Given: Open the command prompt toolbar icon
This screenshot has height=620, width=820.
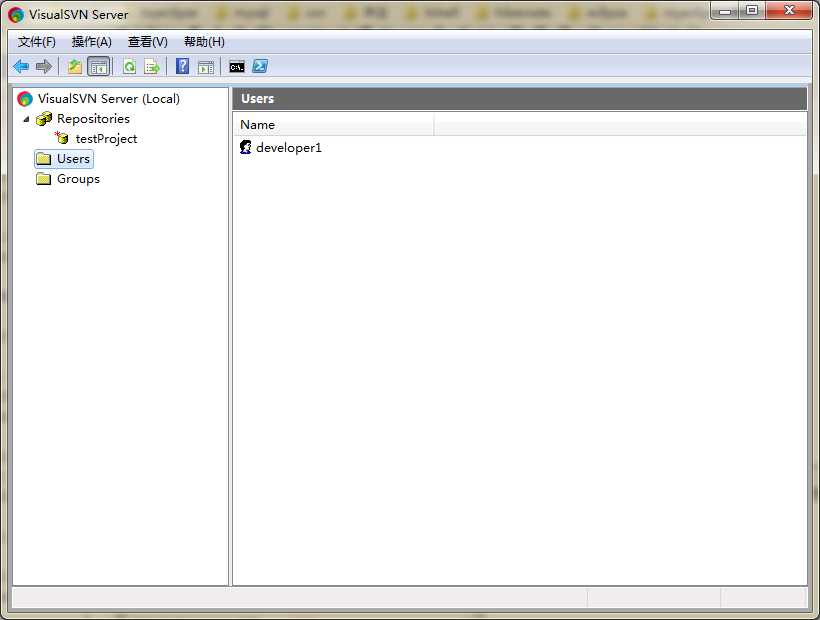Looking at the screenshot, I should 237,67.
